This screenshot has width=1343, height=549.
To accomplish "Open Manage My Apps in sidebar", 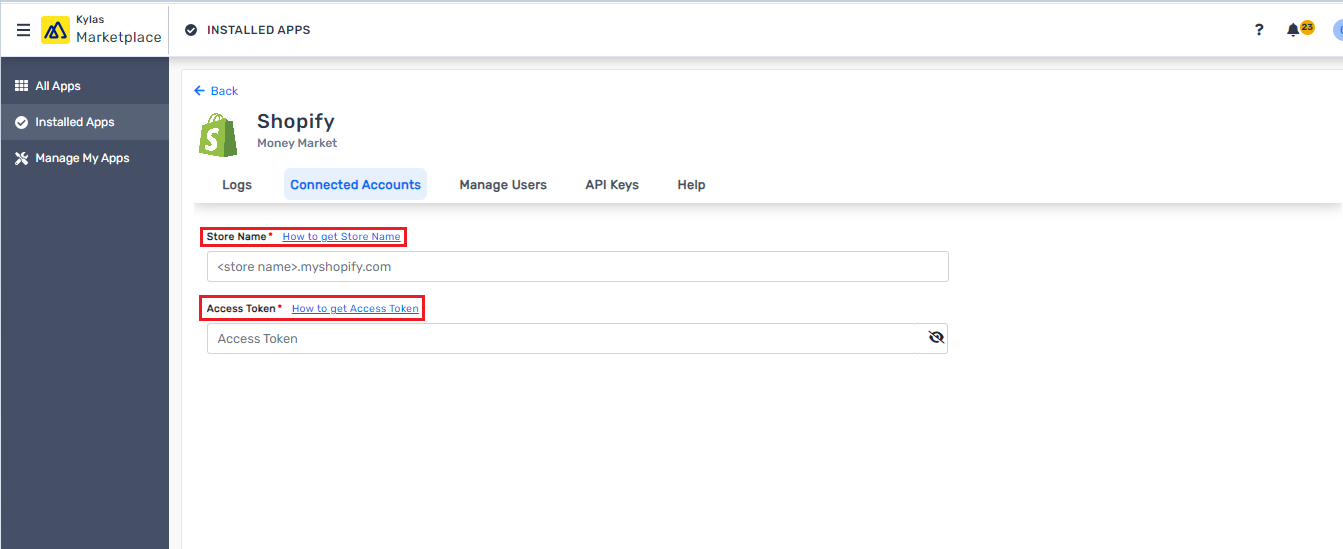I will tap(82, 158).
